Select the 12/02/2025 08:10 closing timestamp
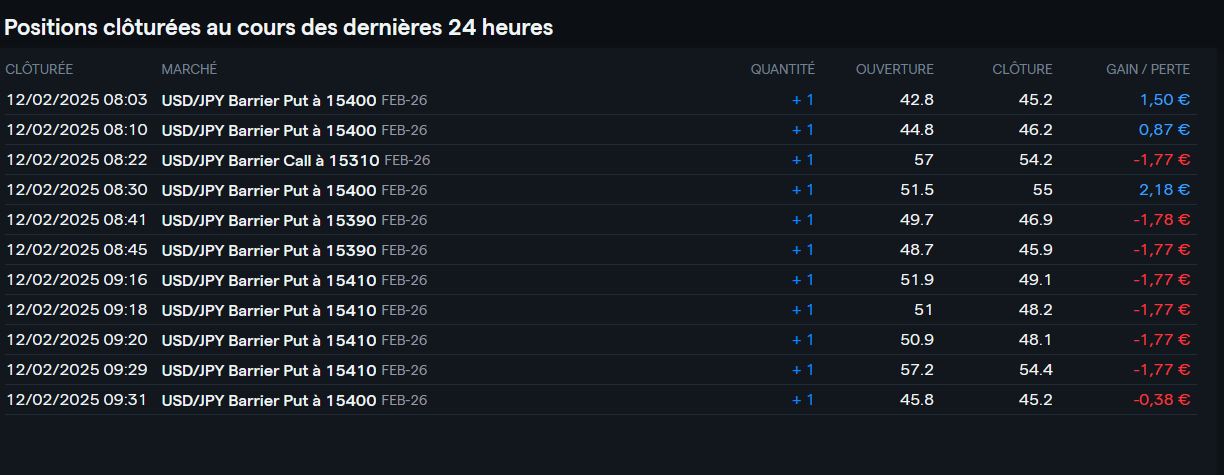 77,130
